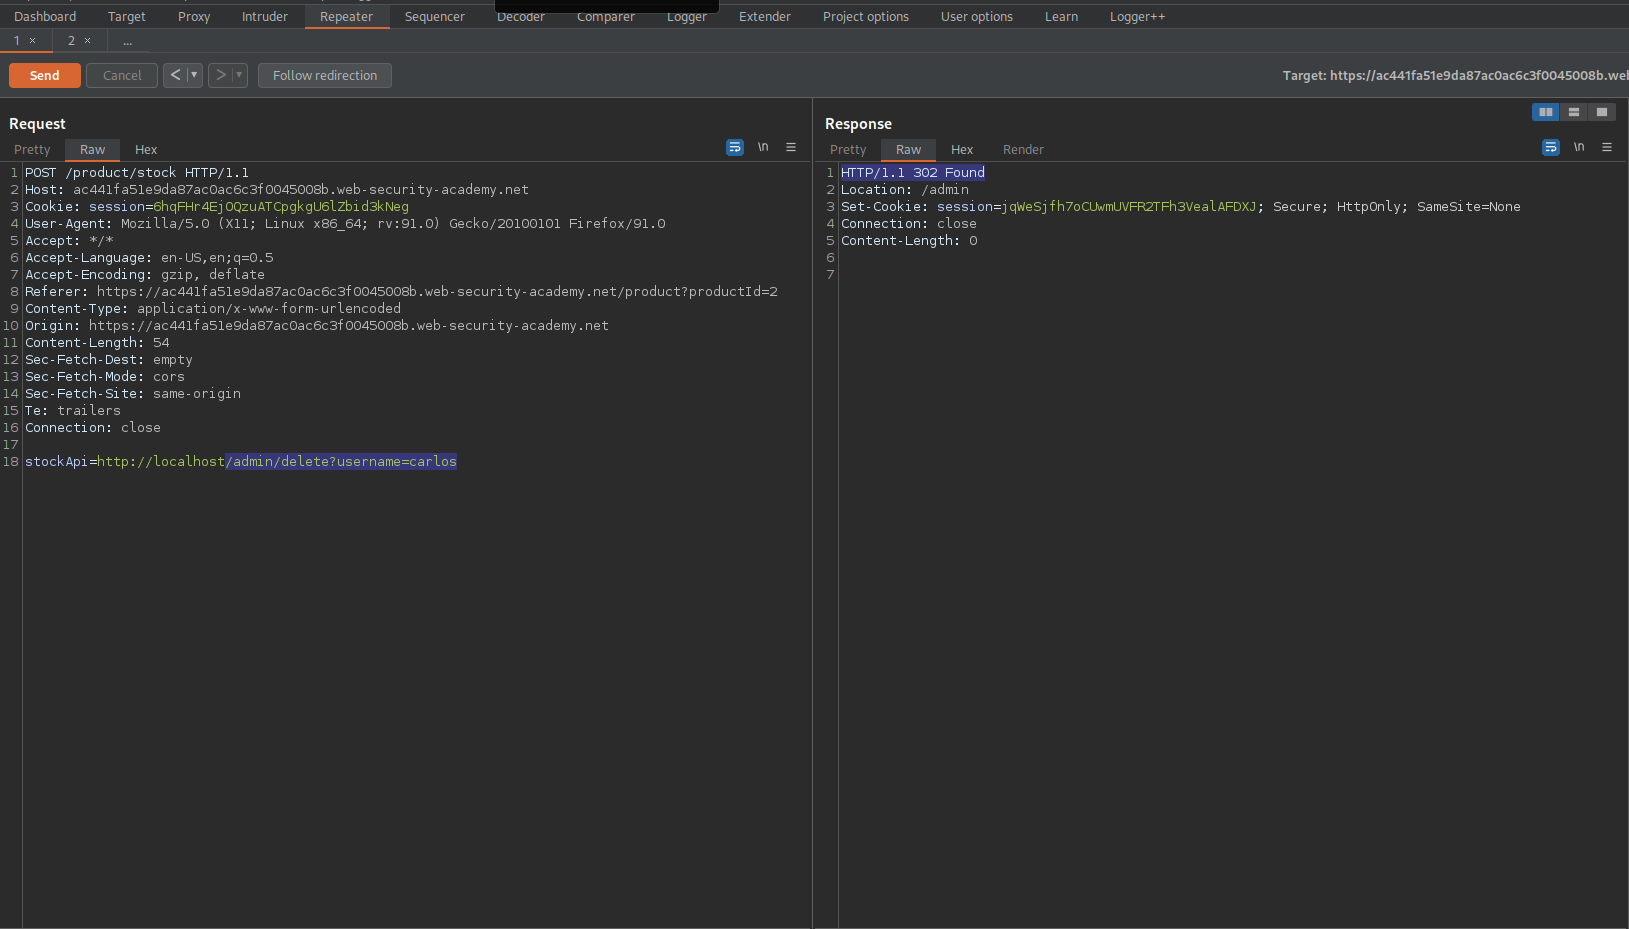This screenshot has height=929, width=1629.
Task: Open the Sequencer tab
Action: pyautogui.click(x=435, y=17)
